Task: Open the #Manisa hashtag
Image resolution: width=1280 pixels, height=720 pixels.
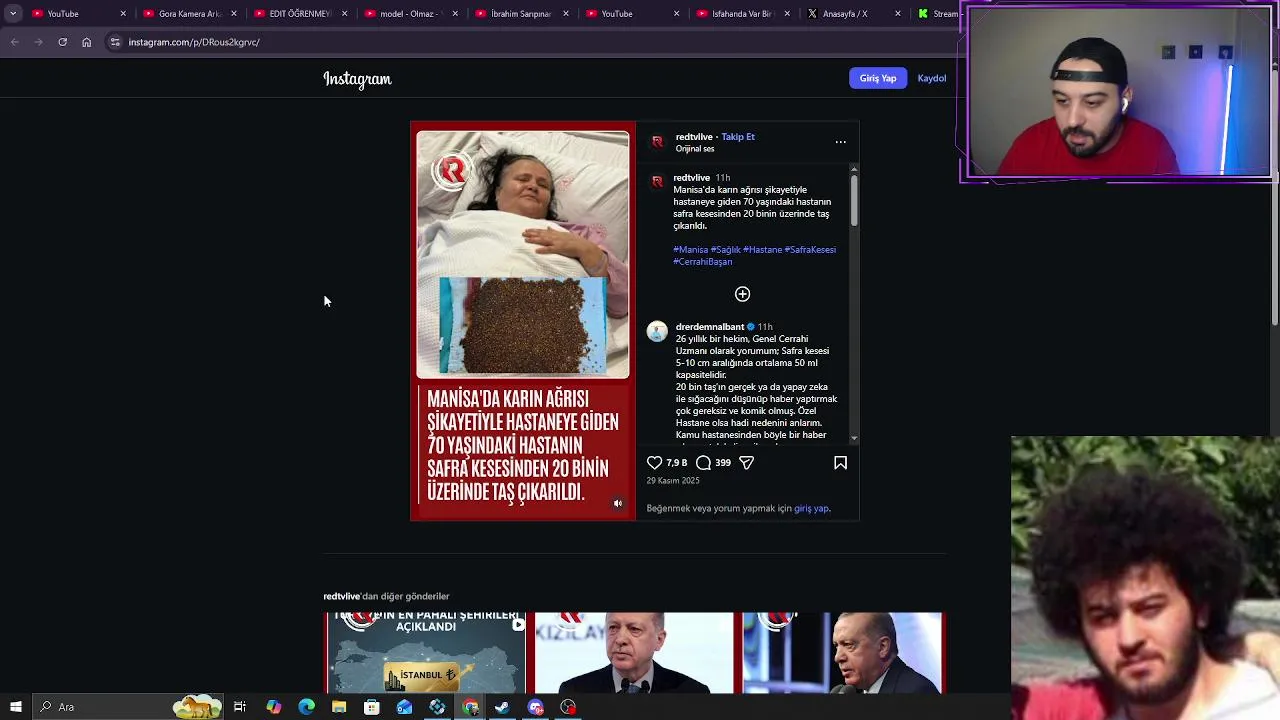Action: click(690, 250)
